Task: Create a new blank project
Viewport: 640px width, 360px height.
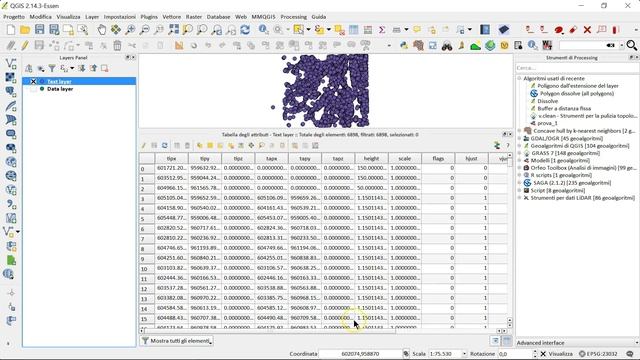Action: point(11,29)
